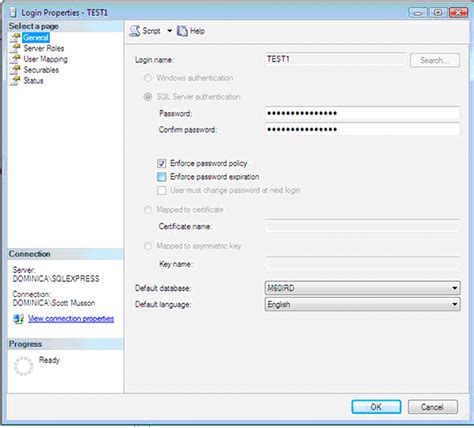Viewport: 474px width, 428px height.
Task: Choose Mapped to asymmetric key option
Action: click(148, 246)
